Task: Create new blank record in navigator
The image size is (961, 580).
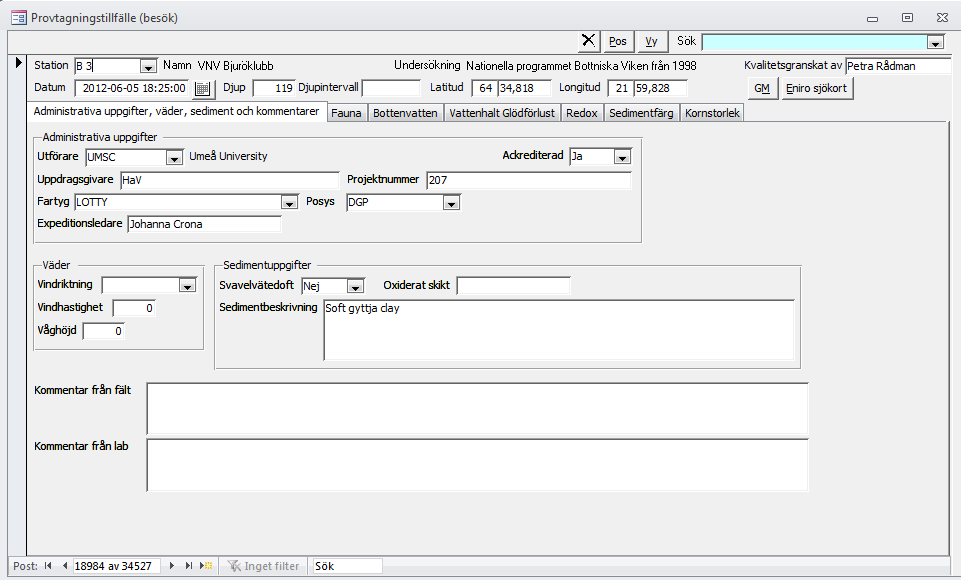Action: tap(206, 566)
